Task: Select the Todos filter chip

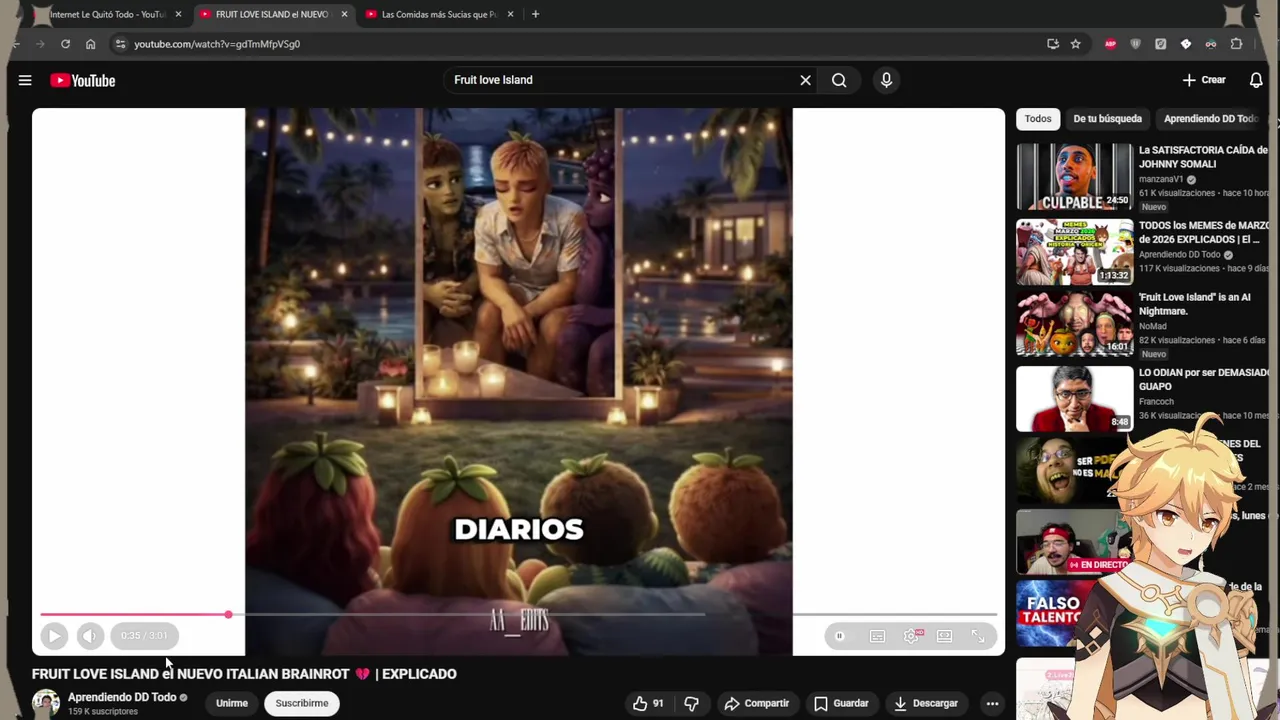Action: coord(1038,119)
